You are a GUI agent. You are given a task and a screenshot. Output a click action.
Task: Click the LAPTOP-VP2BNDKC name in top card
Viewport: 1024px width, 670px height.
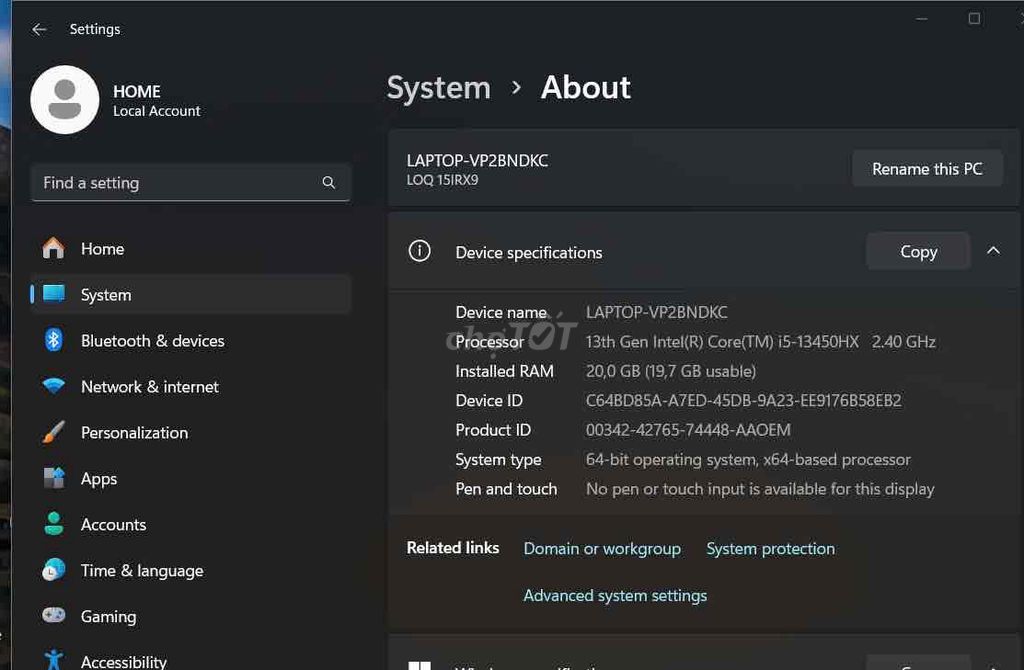(477, 161)
